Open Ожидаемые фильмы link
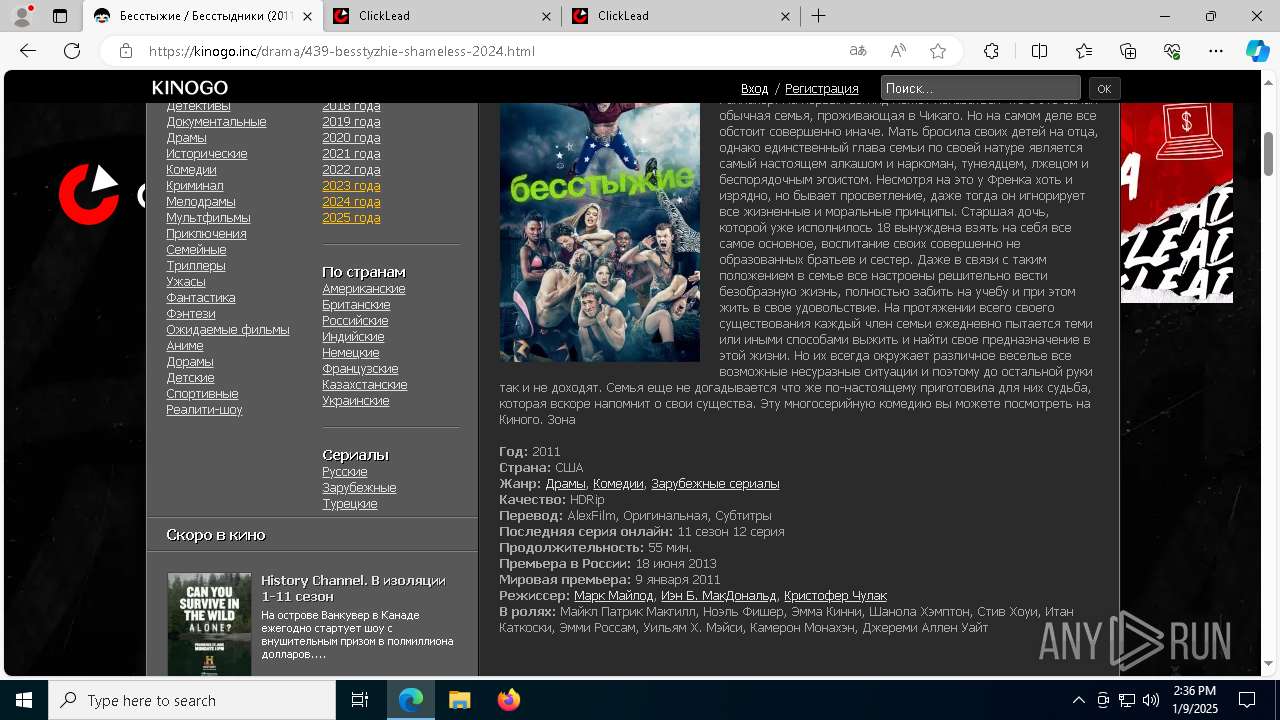 (x=228, y=330)
